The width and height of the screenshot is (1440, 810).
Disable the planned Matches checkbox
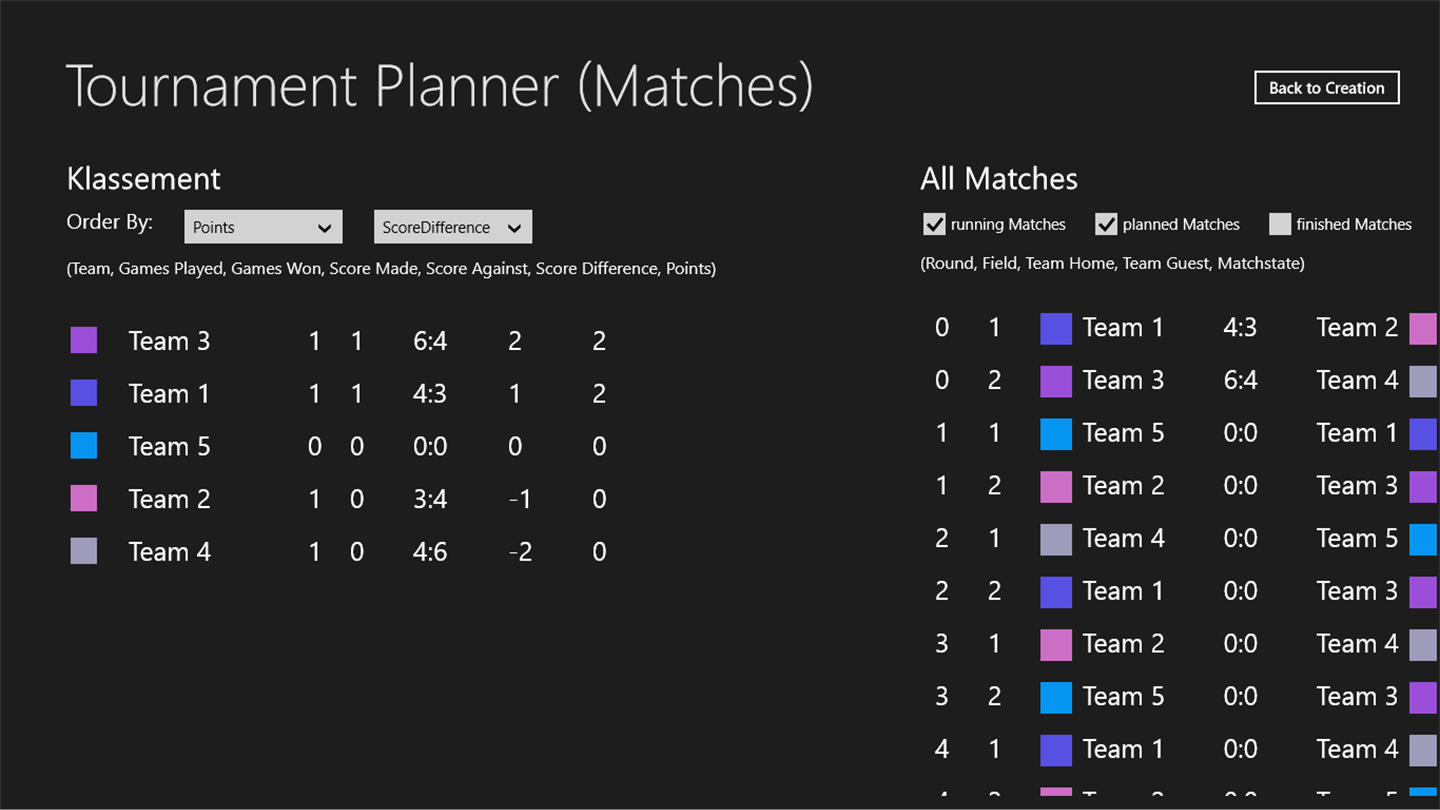(1106, 224)
